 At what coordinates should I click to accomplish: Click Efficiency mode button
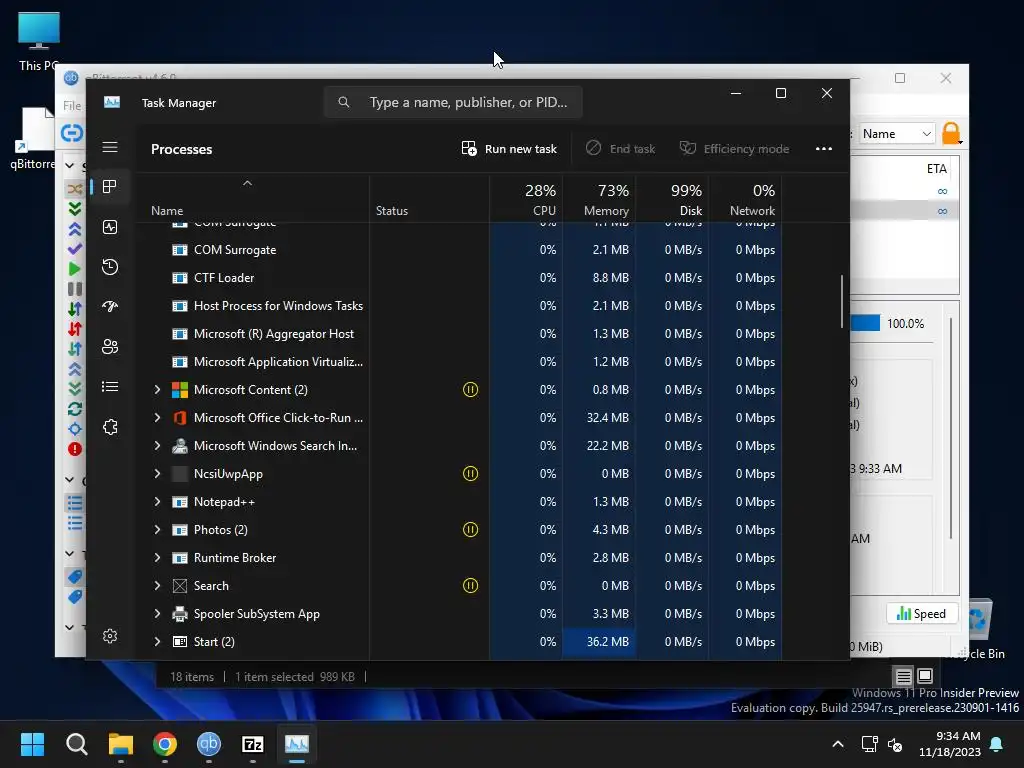[734, 149]
